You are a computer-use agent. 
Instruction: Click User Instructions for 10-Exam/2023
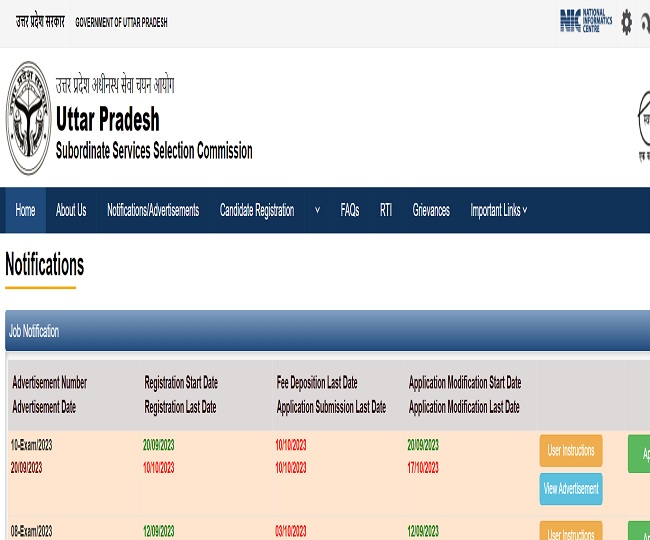point(571,451)
